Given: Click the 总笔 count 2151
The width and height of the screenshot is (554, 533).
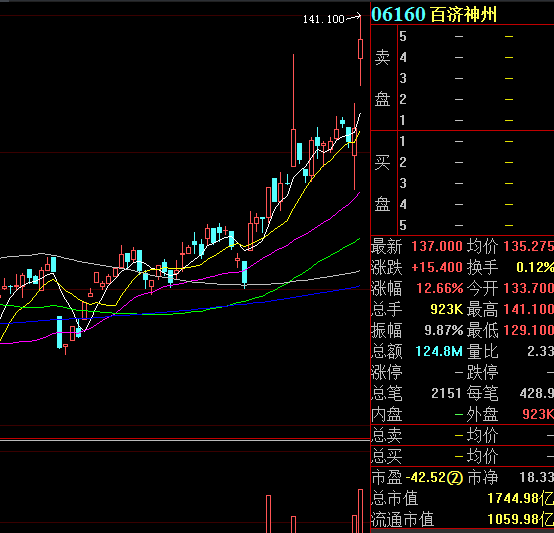Looking at the screenshot, I should click(446, 393).
